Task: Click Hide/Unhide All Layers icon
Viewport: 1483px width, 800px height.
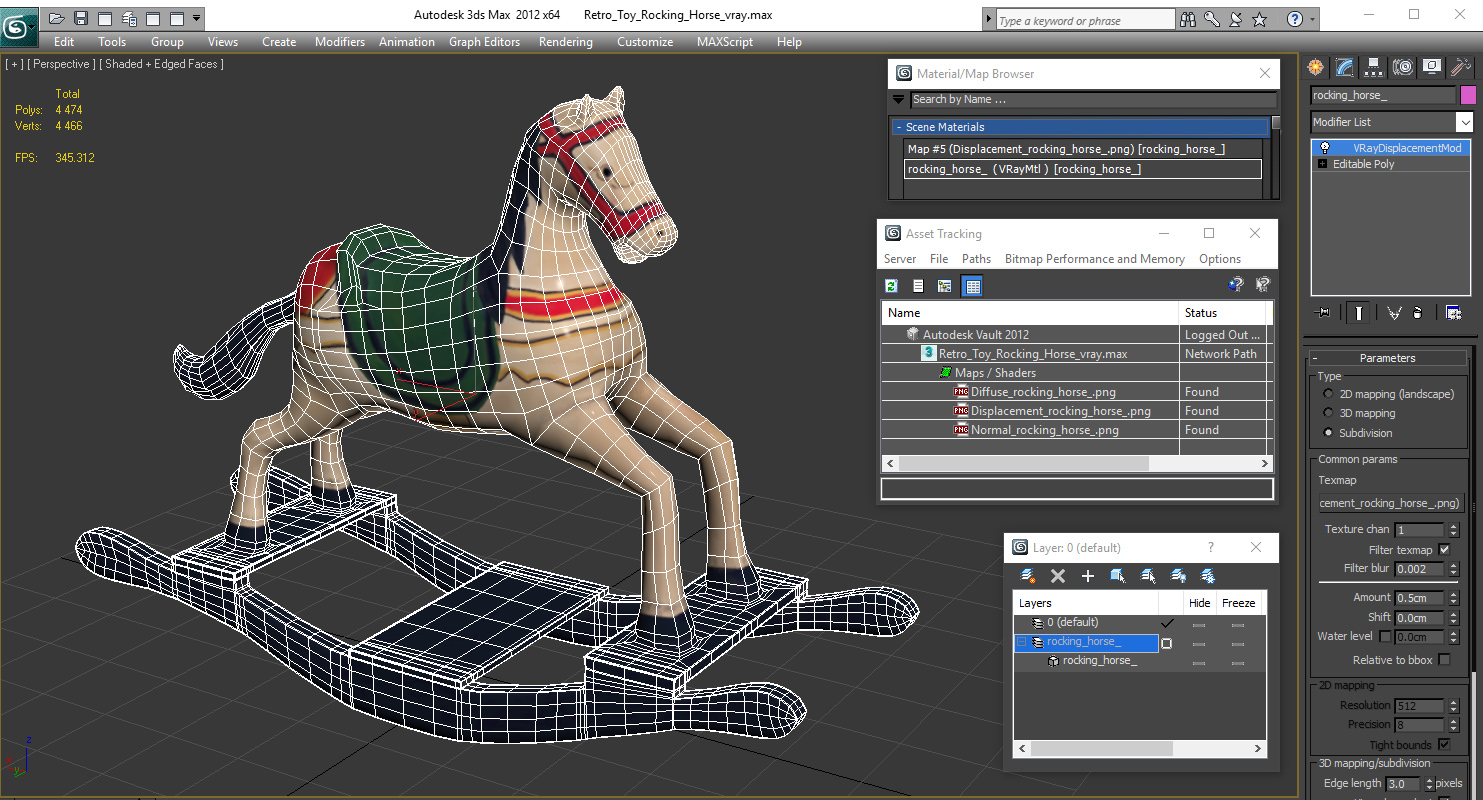Action: pyautogui.click(x=1178, y=576)
